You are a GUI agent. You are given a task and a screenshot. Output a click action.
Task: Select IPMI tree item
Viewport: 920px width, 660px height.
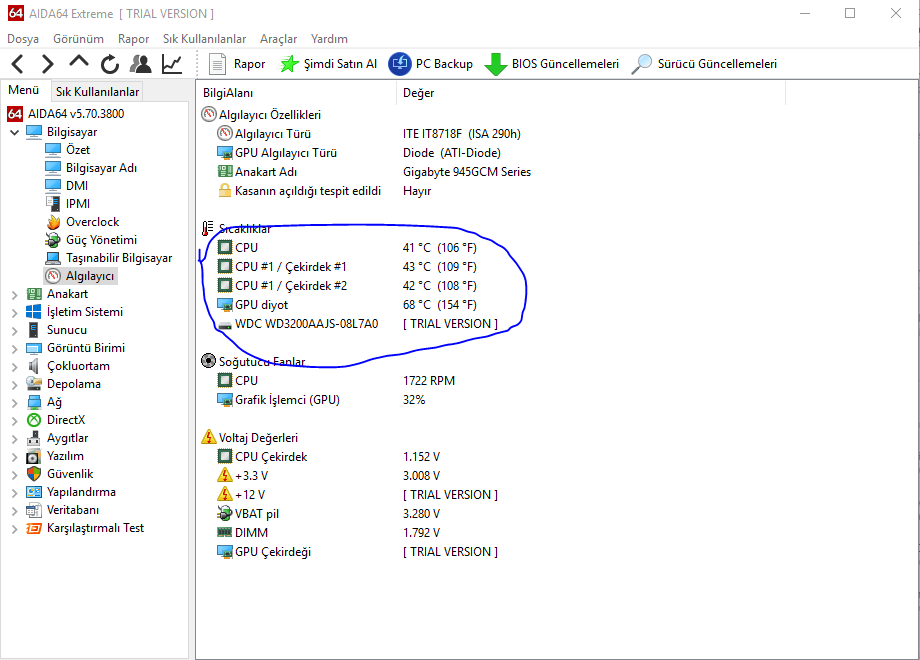77,204
